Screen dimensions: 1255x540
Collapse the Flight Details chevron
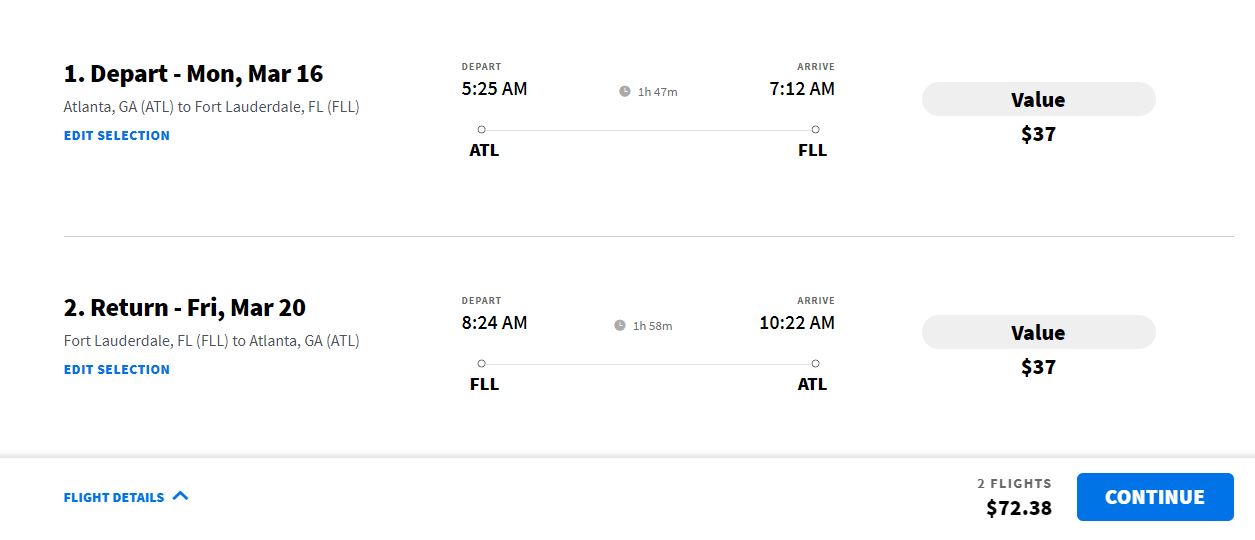[x=180, y=496]
